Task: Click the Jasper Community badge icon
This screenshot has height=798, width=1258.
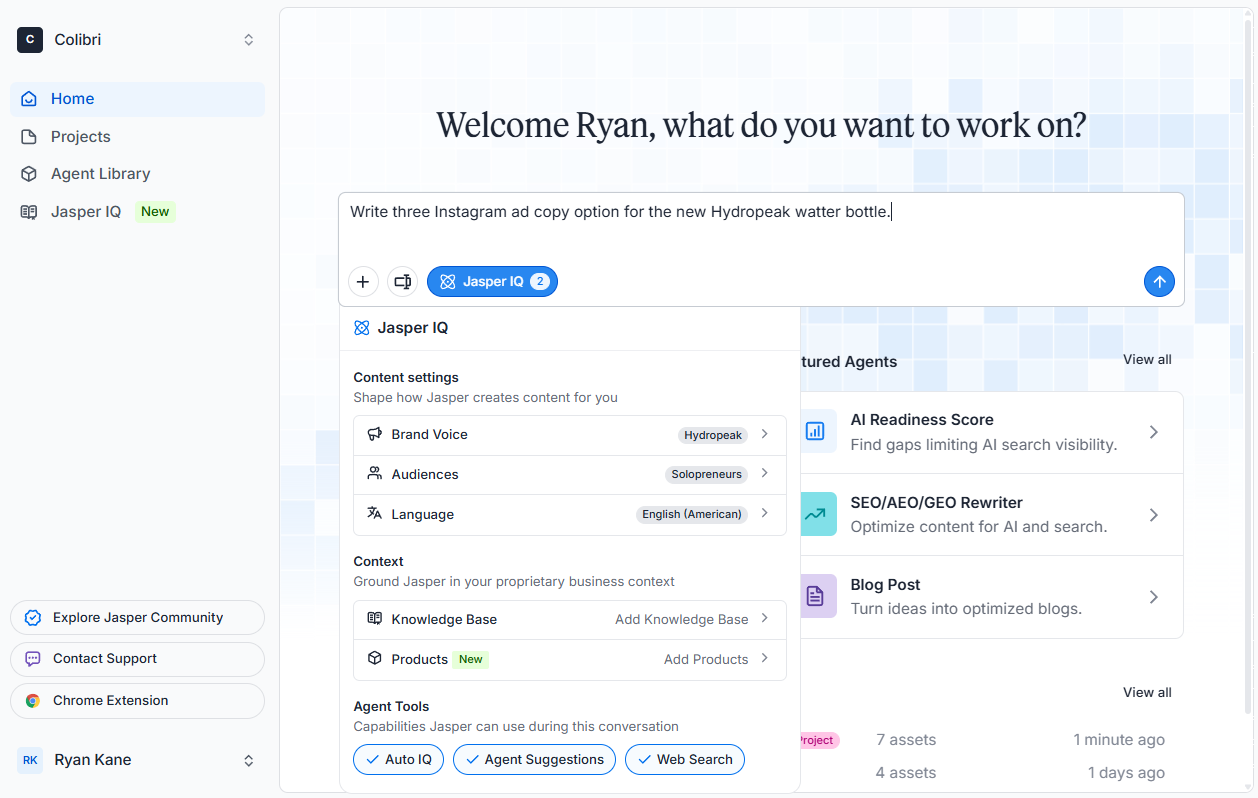Action: 33,618
